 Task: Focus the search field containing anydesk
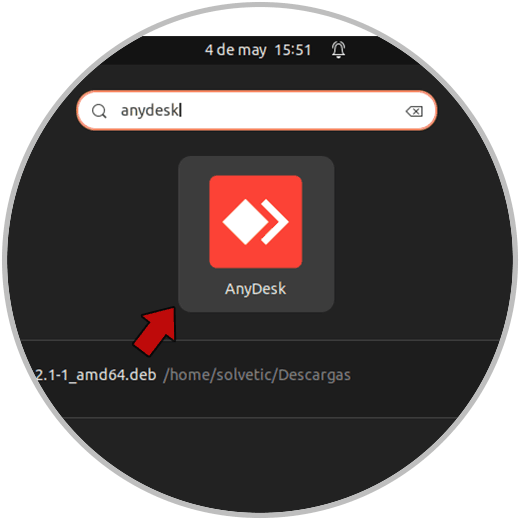tap(257, 110)
